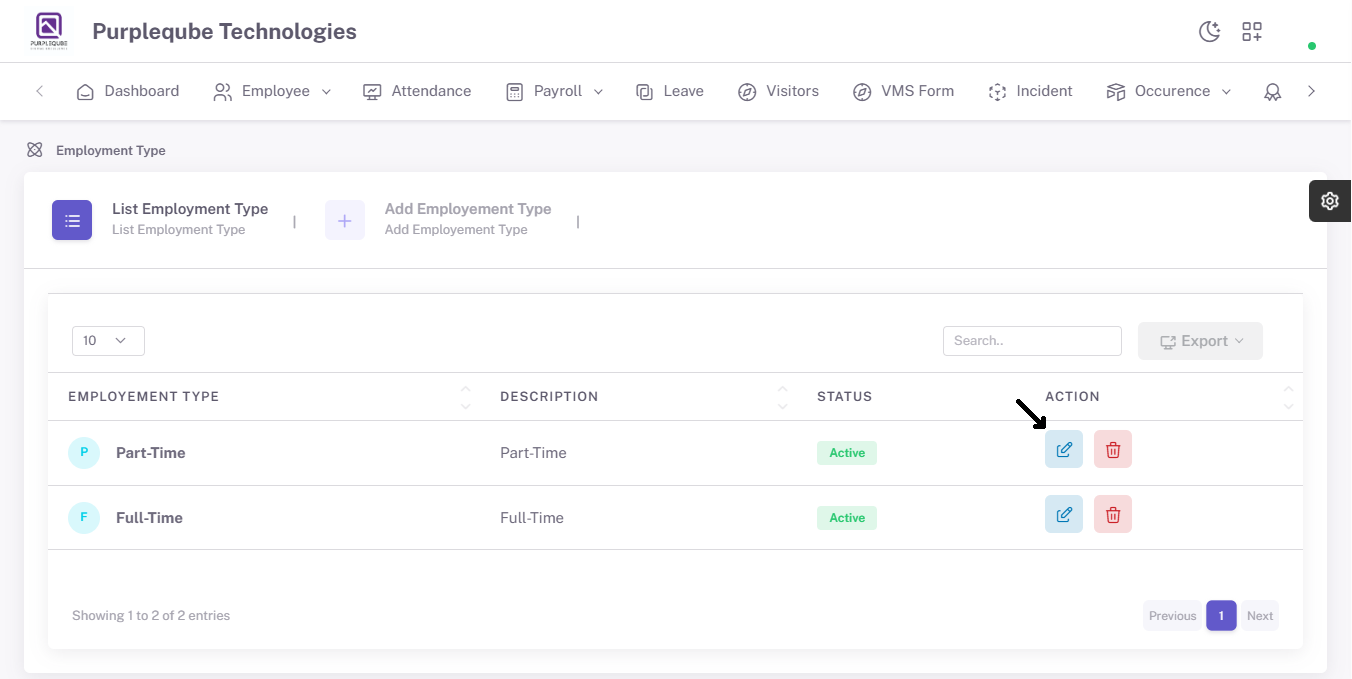Click the Part-Time description cell
Viewport: 1352px width, 679px height.
[x=533, y=453]
